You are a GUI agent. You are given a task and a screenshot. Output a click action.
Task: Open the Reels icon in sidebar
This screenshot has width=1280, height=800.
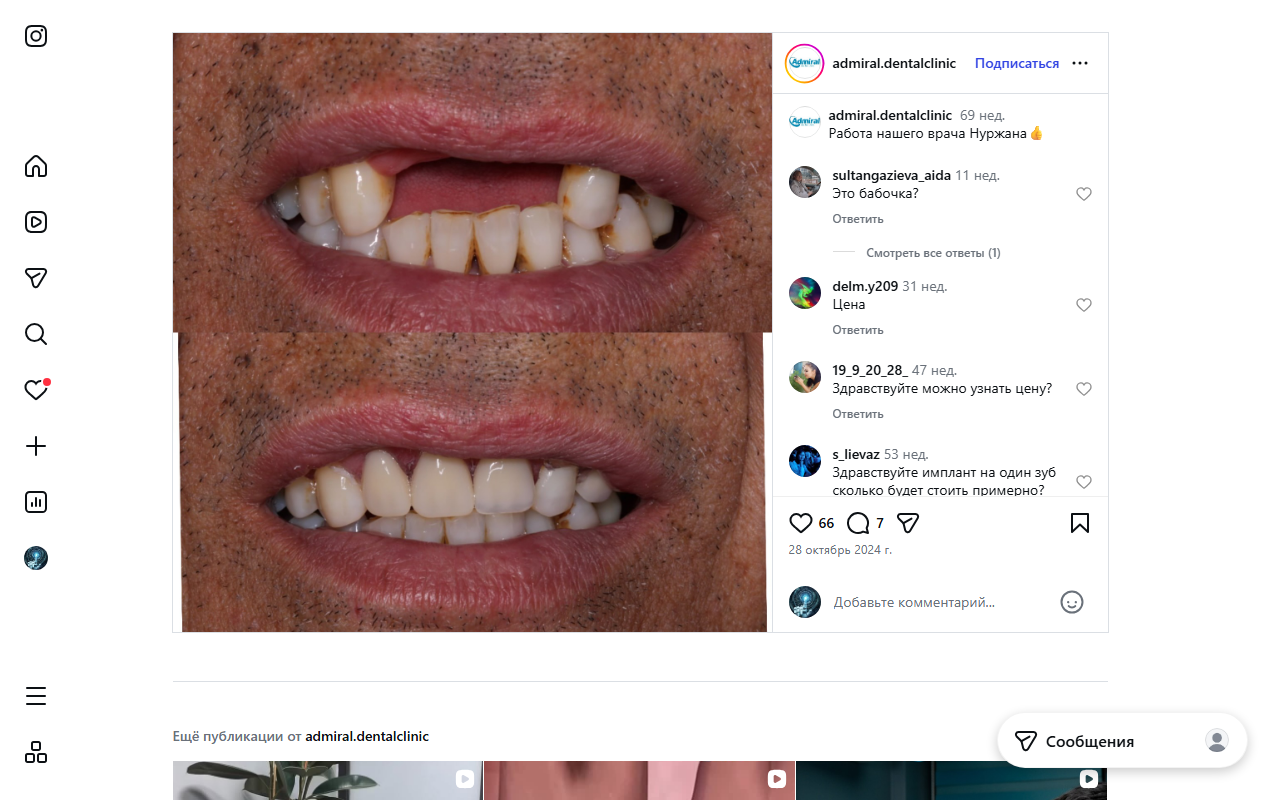[36, 222]
